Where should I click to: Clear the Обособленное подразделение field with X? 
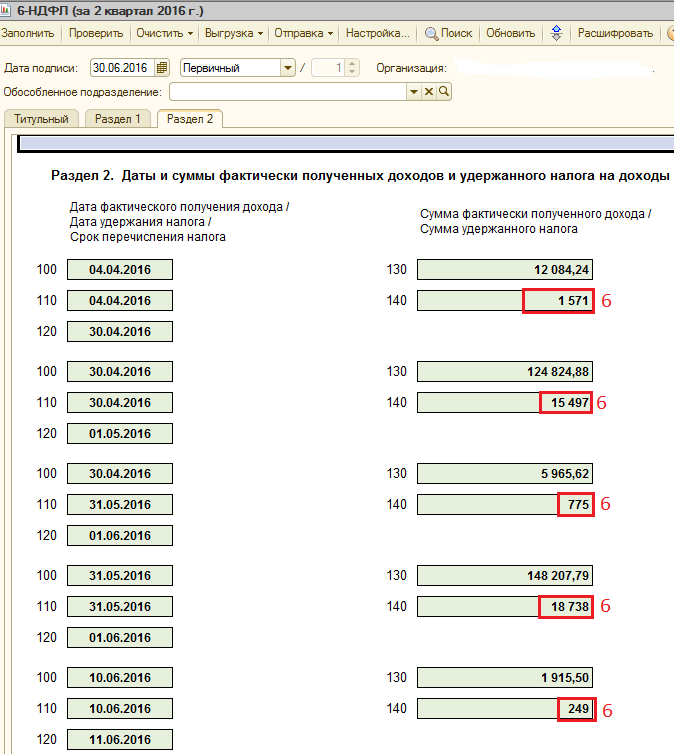click(429, 91)
